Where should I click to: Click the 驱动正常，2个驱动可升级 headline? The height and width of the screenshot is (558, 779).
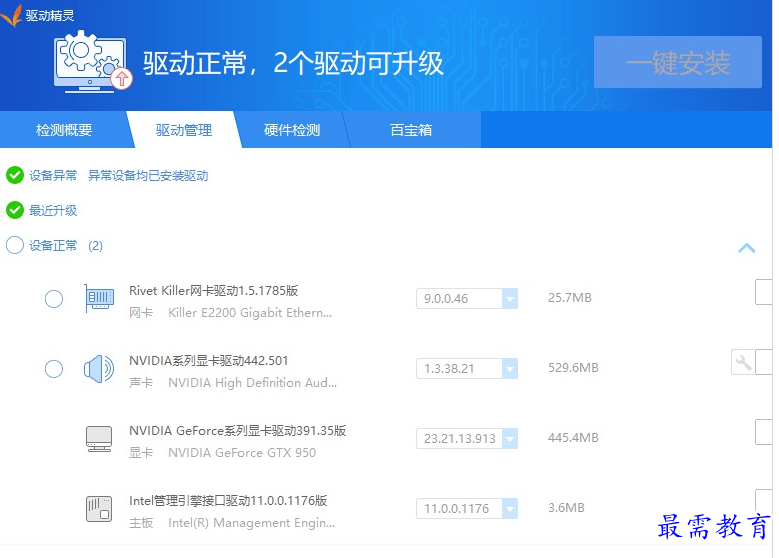(x=293, y=63)
